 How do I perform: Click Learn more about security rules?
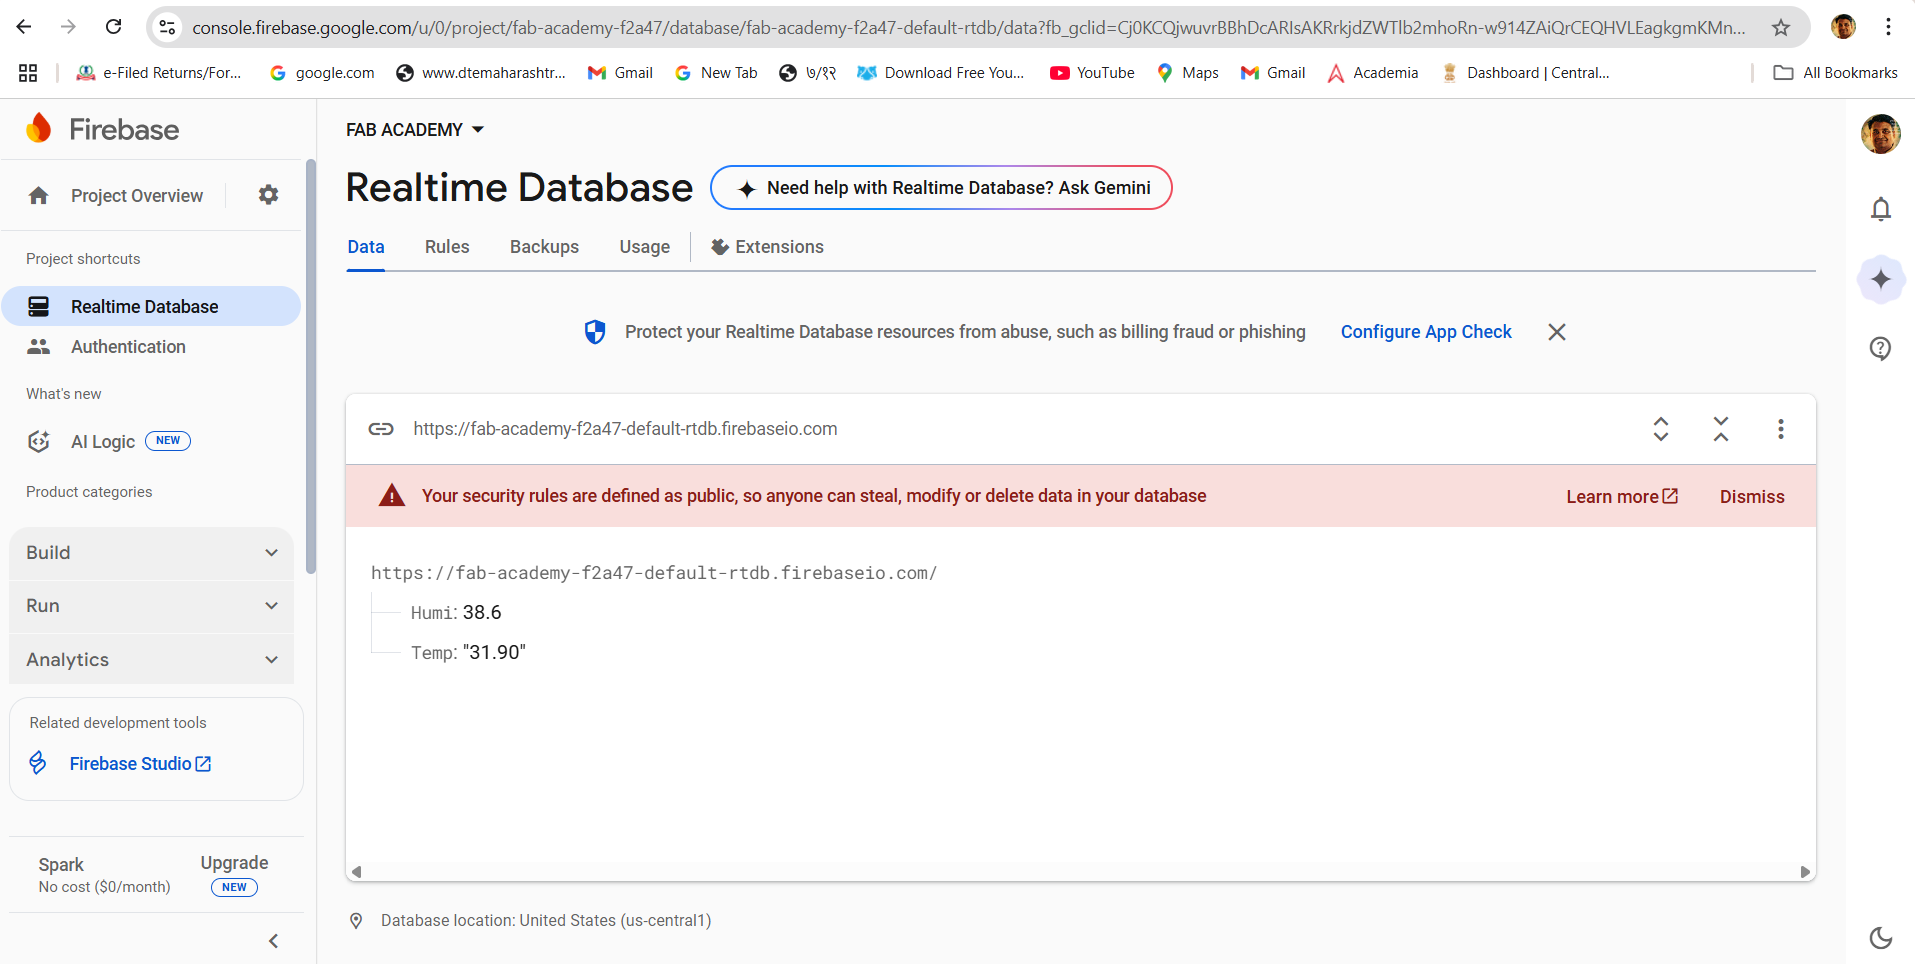pos(1622,497)
